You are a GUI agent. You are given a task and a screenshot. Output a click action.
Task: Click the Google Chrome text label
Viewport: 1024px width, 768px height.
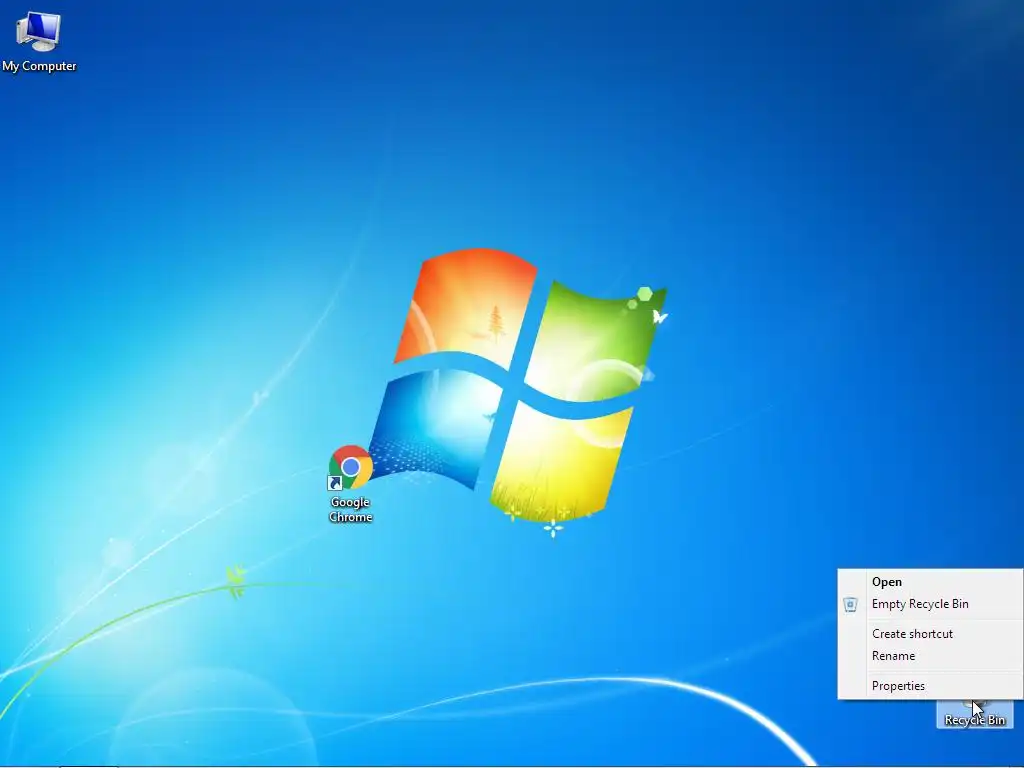(x=351, y=509)
